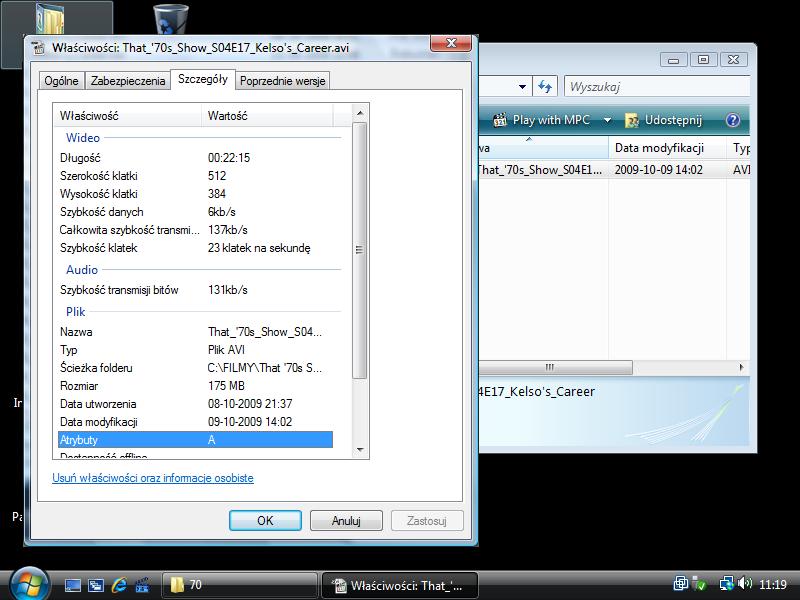
Task: Click the Play with MPC toolbar icon
Action: (500, 120)
